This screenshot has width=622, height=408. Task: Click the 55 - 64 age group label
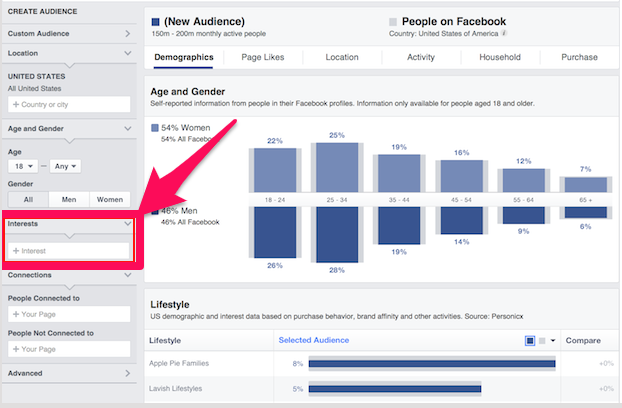[523, 200]
